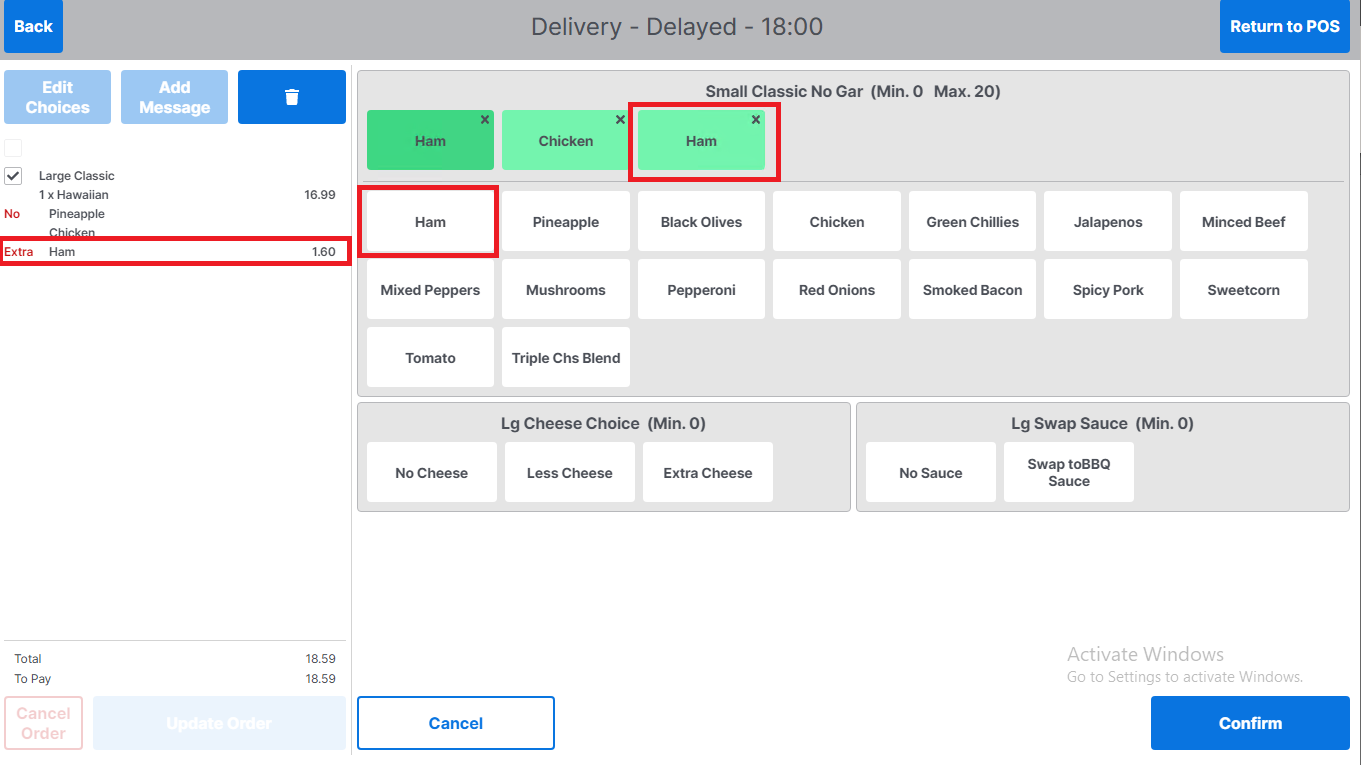The image size is (1361, 765).
Task: Add Smoked Bacon to the pizza
Action: point(972,290)
